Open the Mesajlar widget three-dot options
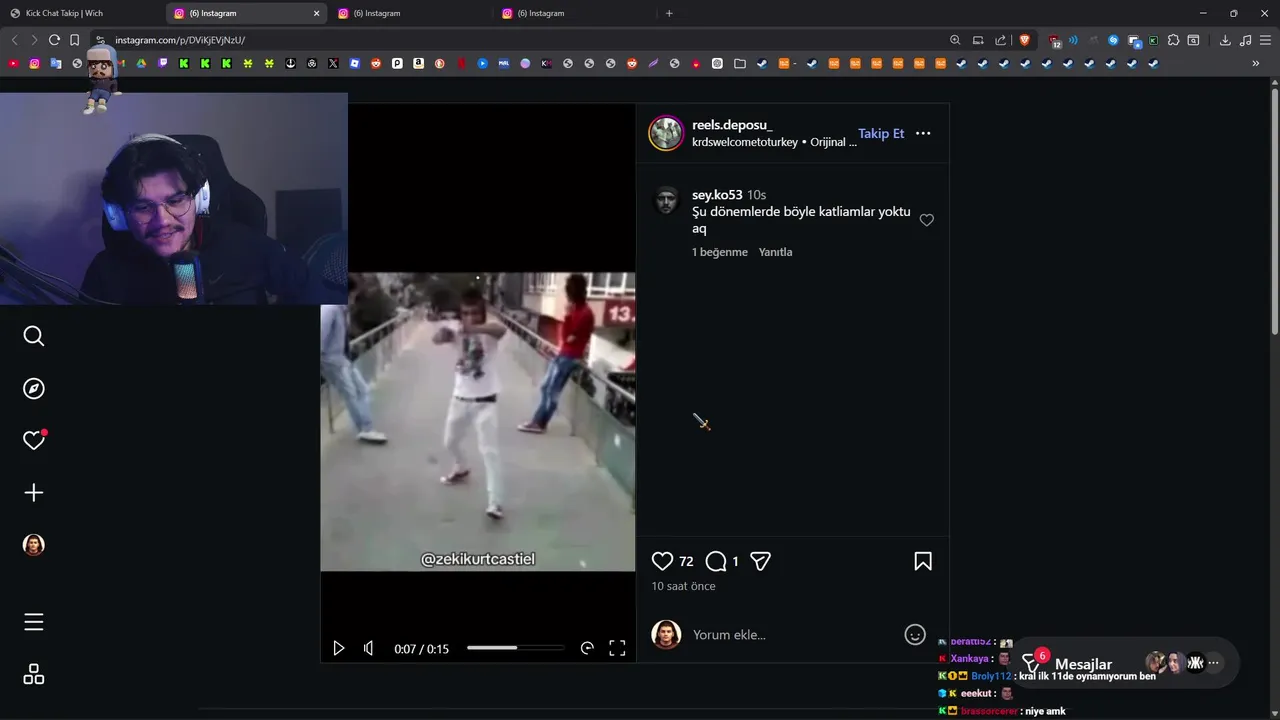Viewport: 1280px width, 720px height. (1213, 663)
